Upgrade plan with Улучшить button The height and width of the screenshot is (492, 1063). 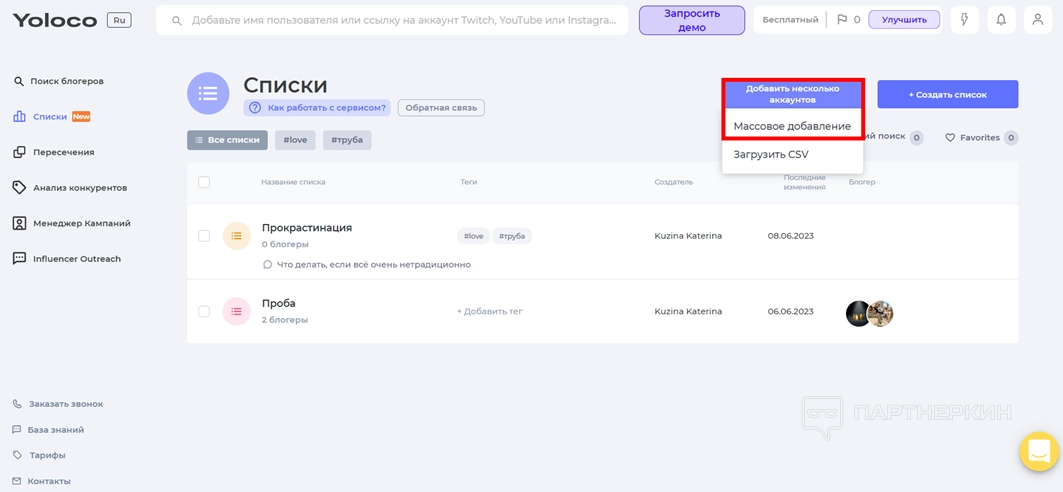pyautogui.click(x=904, y=20)
